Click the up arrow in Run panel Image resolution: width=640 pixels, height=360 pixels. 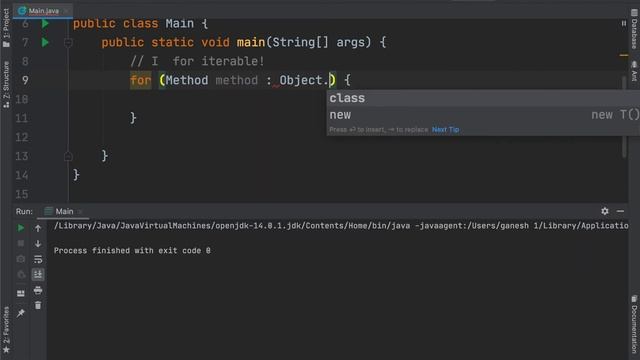tap(38, 228)
